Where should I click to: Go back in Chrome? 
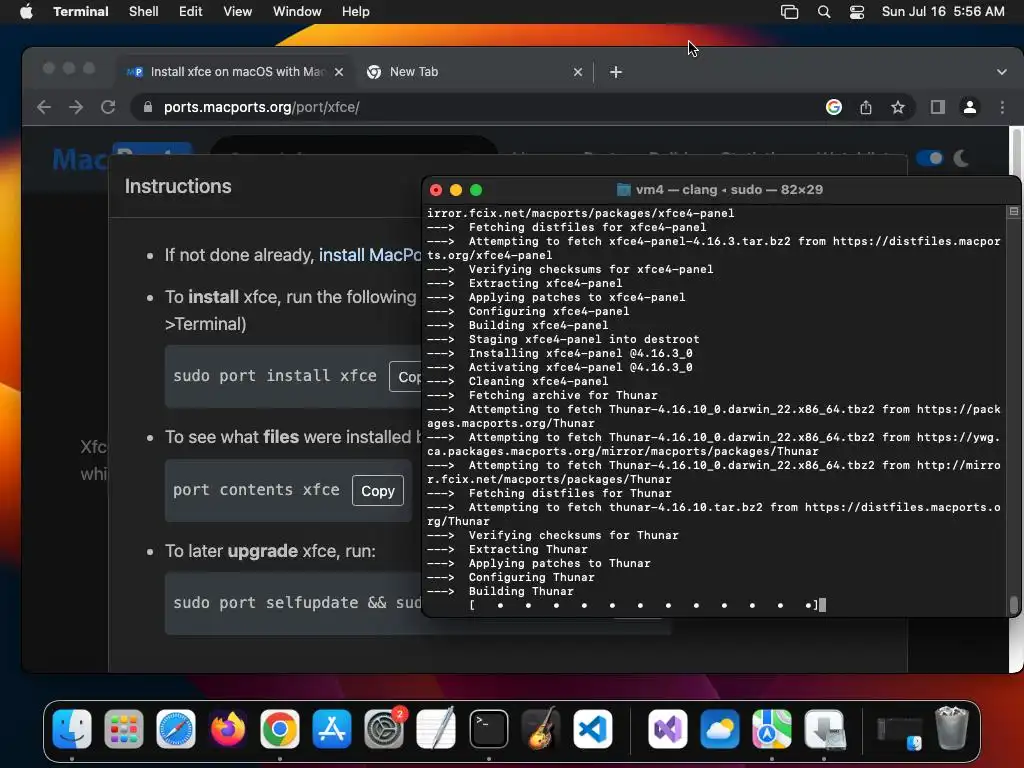[x=44, y=107]
